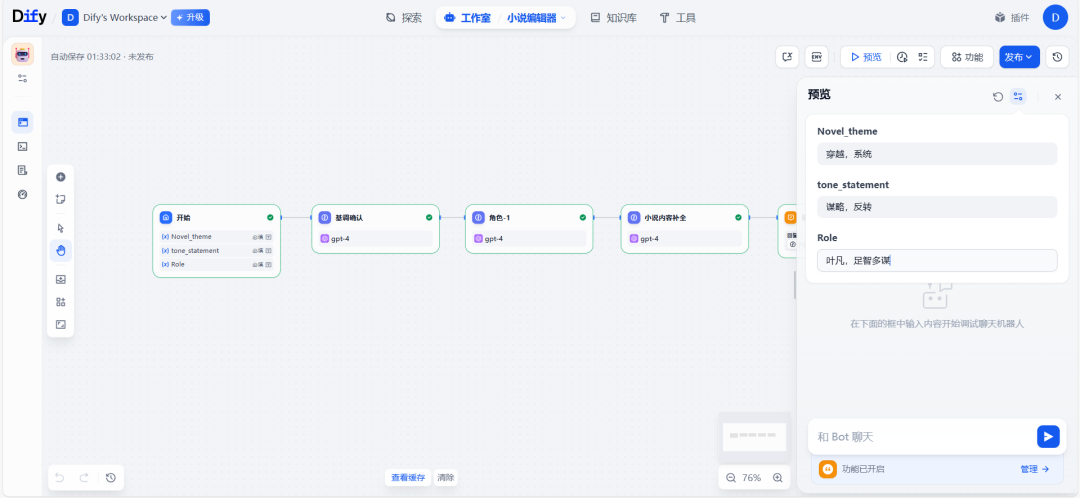
Task: Open the ENV environment variables button
Action: pyautogui.click(x=817, y=57)
